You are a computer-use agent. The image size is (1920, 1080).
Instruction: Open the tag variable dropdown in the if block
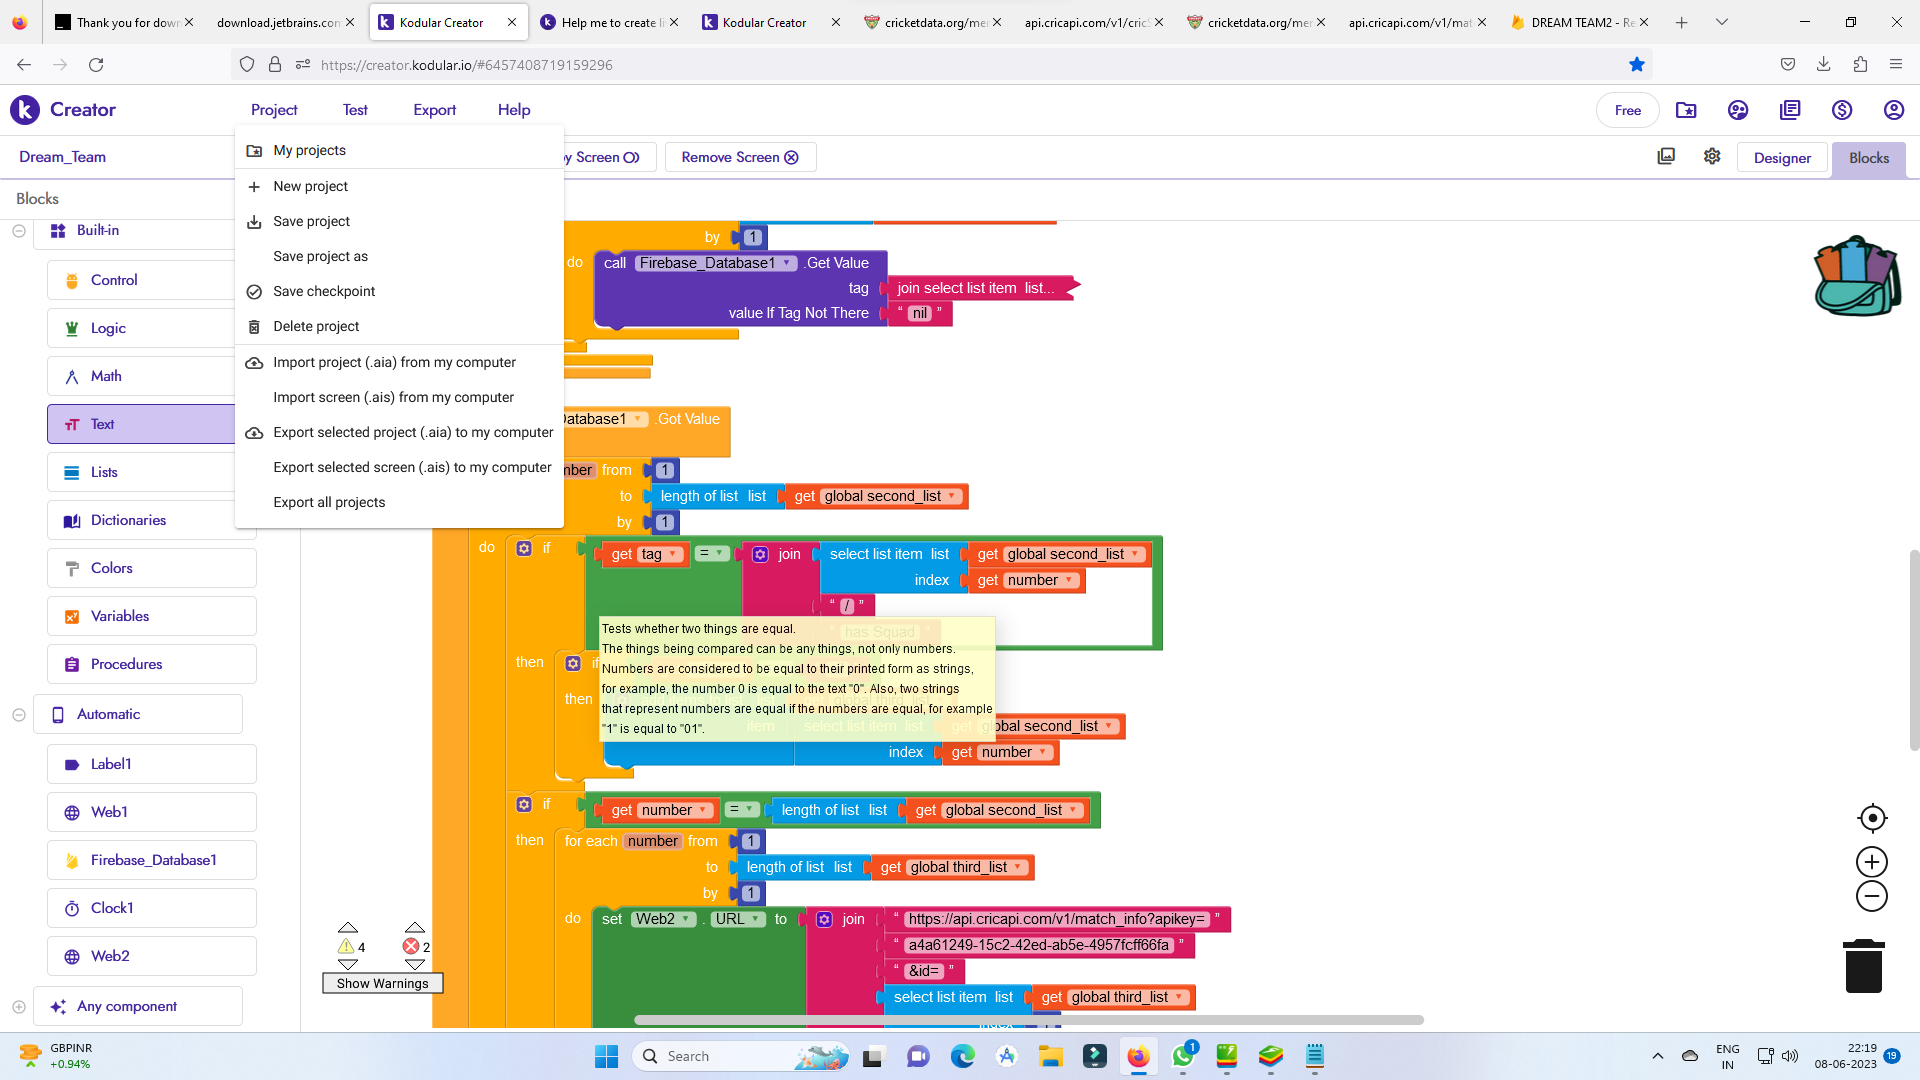click(660, 554)
